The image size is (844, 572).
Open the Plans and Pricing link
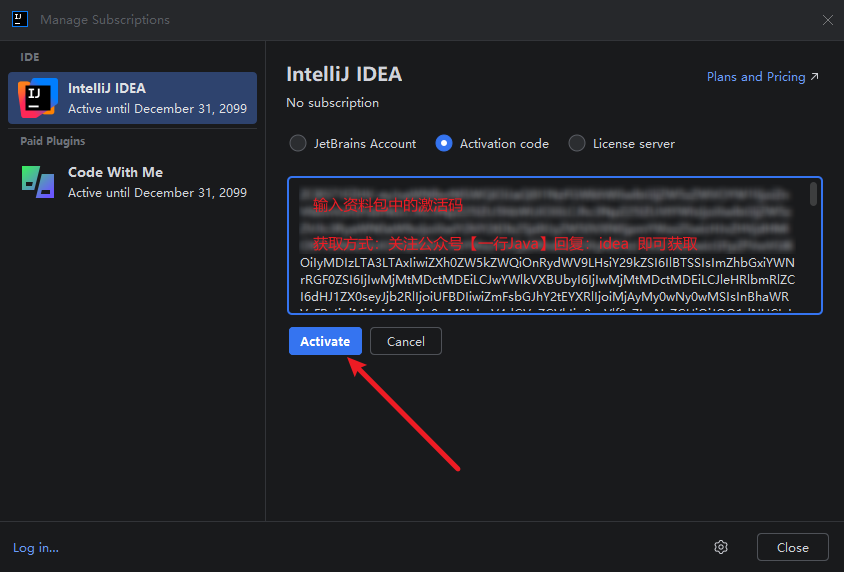click(755, 77)
